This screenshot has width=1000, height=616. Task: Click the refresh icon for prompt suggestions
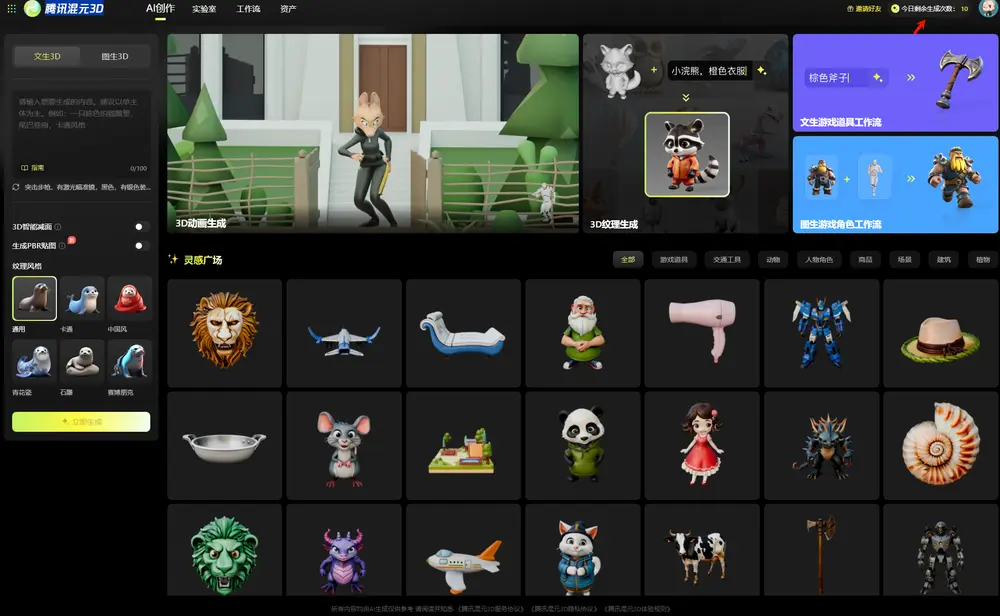pyautogui.click(x=16, y=187)
